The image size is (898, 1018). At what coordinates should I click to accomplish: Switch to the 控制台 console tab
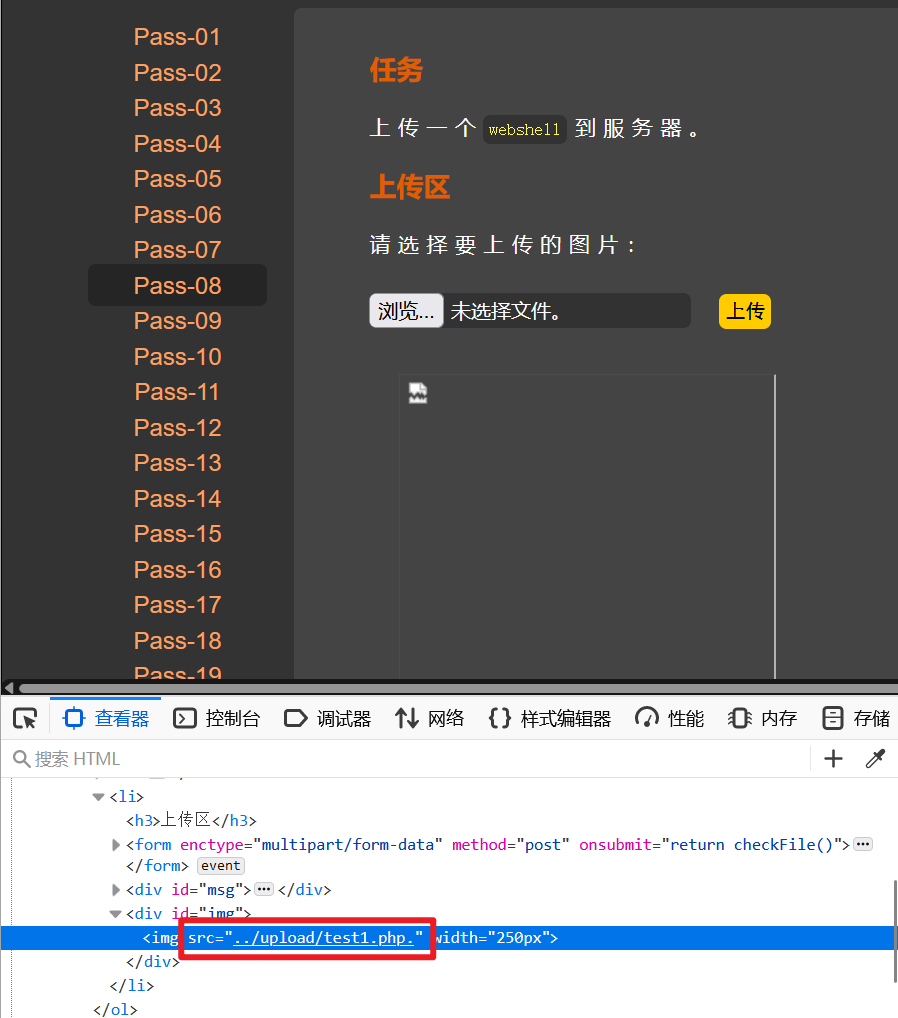click(216, 718)
